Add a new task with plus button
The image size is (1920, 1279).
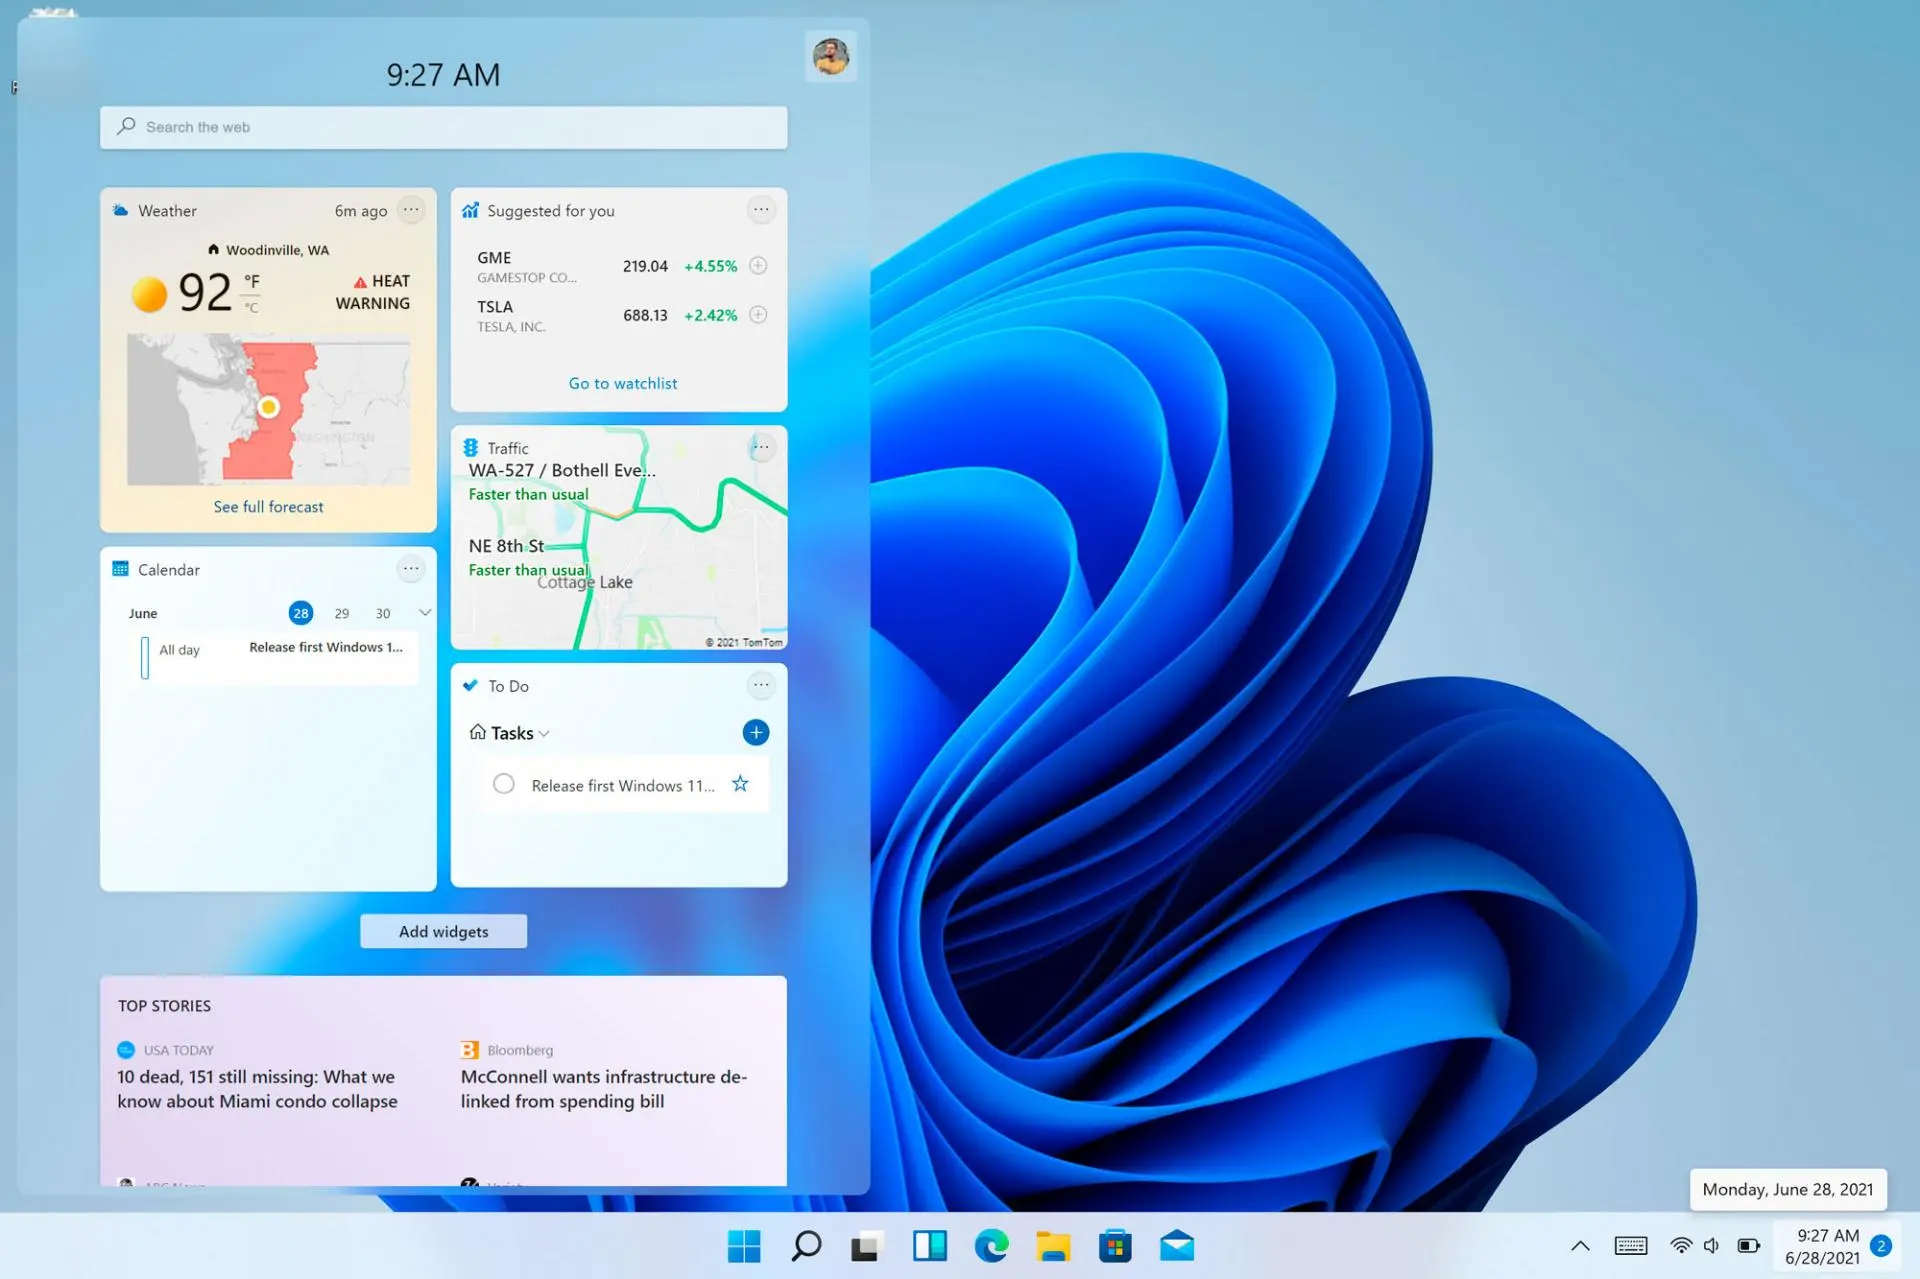[756, 732]
